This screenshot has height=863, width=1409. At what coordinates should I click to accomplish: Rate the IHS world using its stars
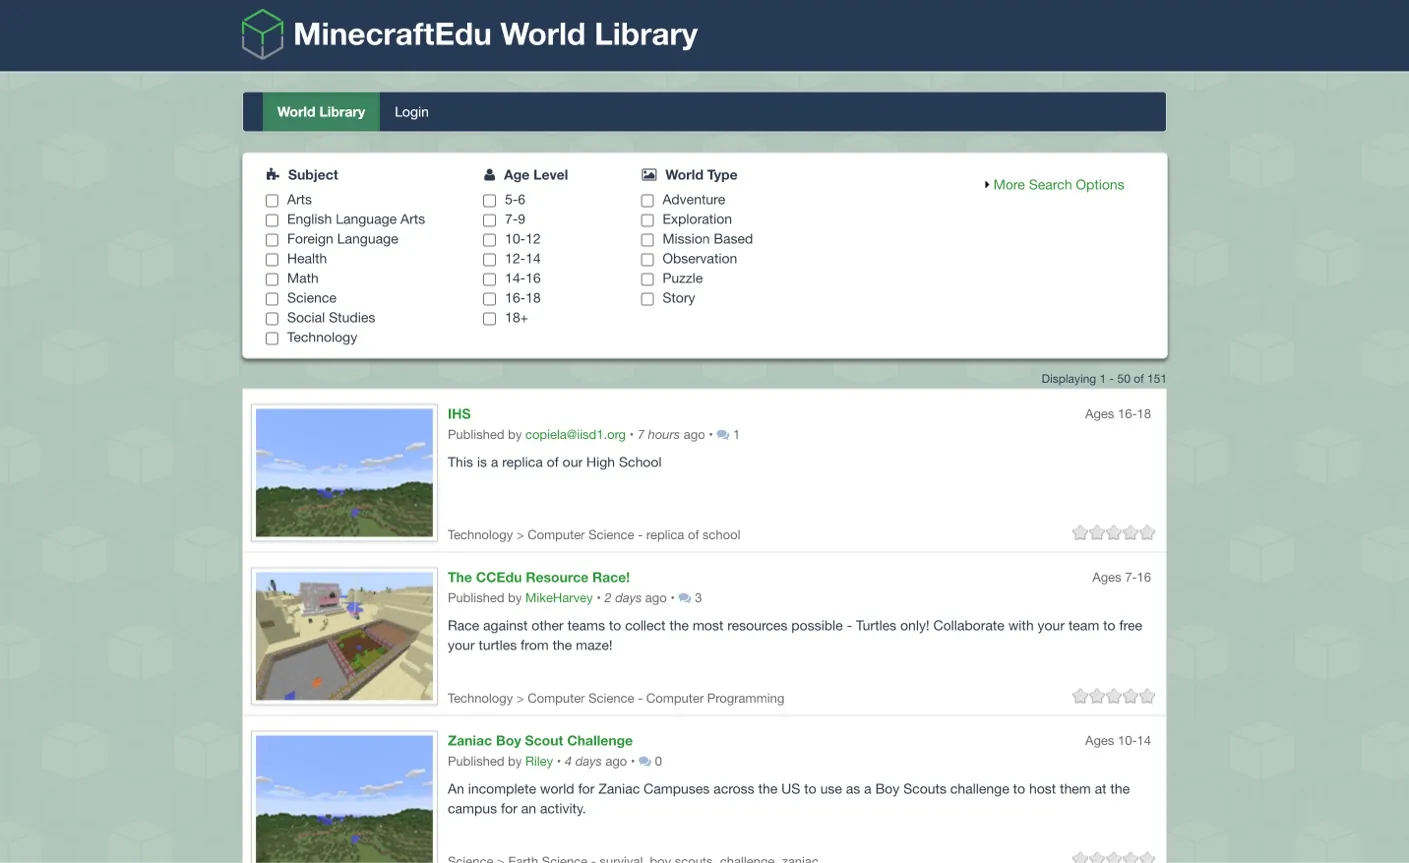click(1113, 533)
